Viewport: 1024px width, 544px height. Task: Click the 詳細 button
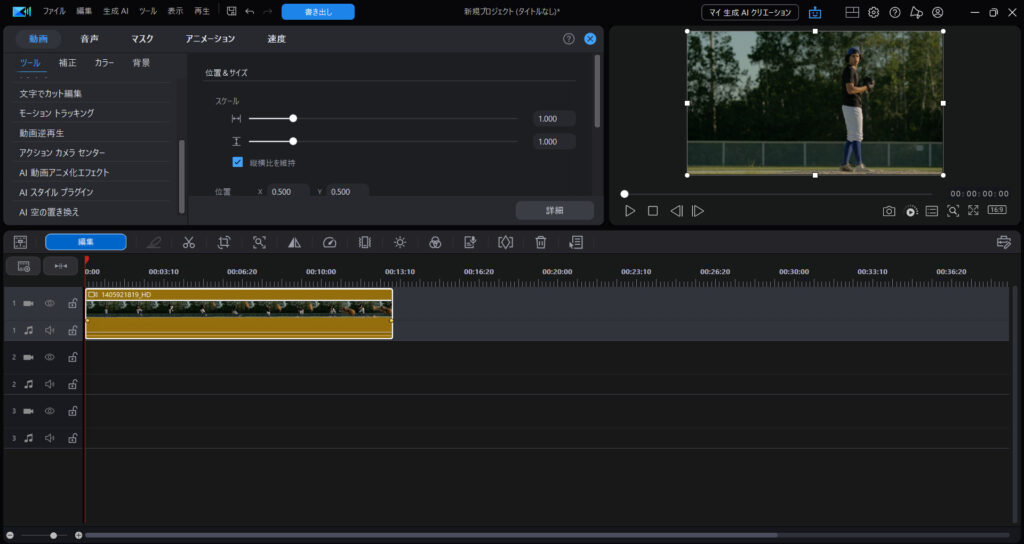coord(554,211)
